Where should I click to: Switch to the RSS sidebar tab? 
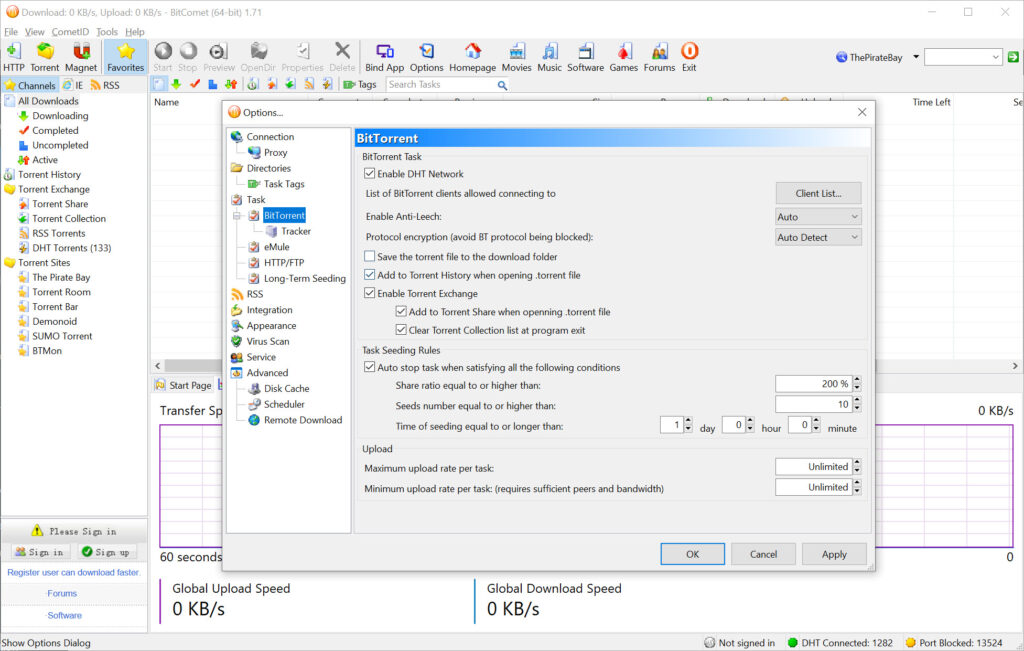[x=105, y=85]
